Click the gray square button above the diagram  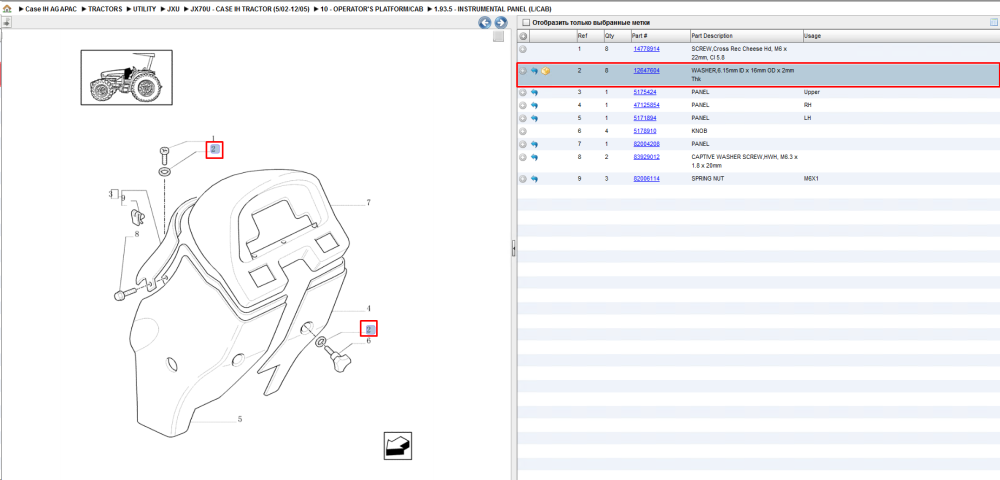tap(499, 36)
